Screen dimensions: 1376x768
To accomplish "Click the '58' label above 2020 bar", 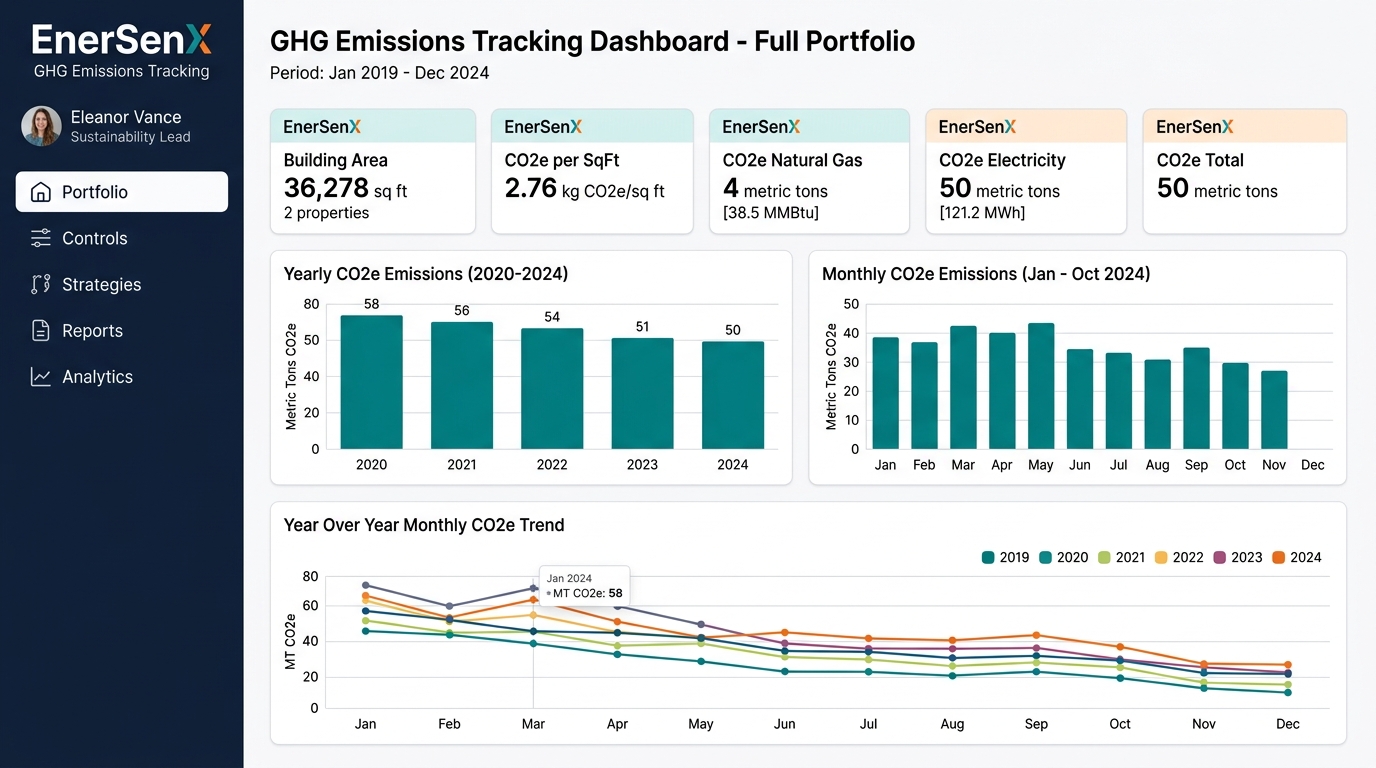I will click(x=371, y=304).
